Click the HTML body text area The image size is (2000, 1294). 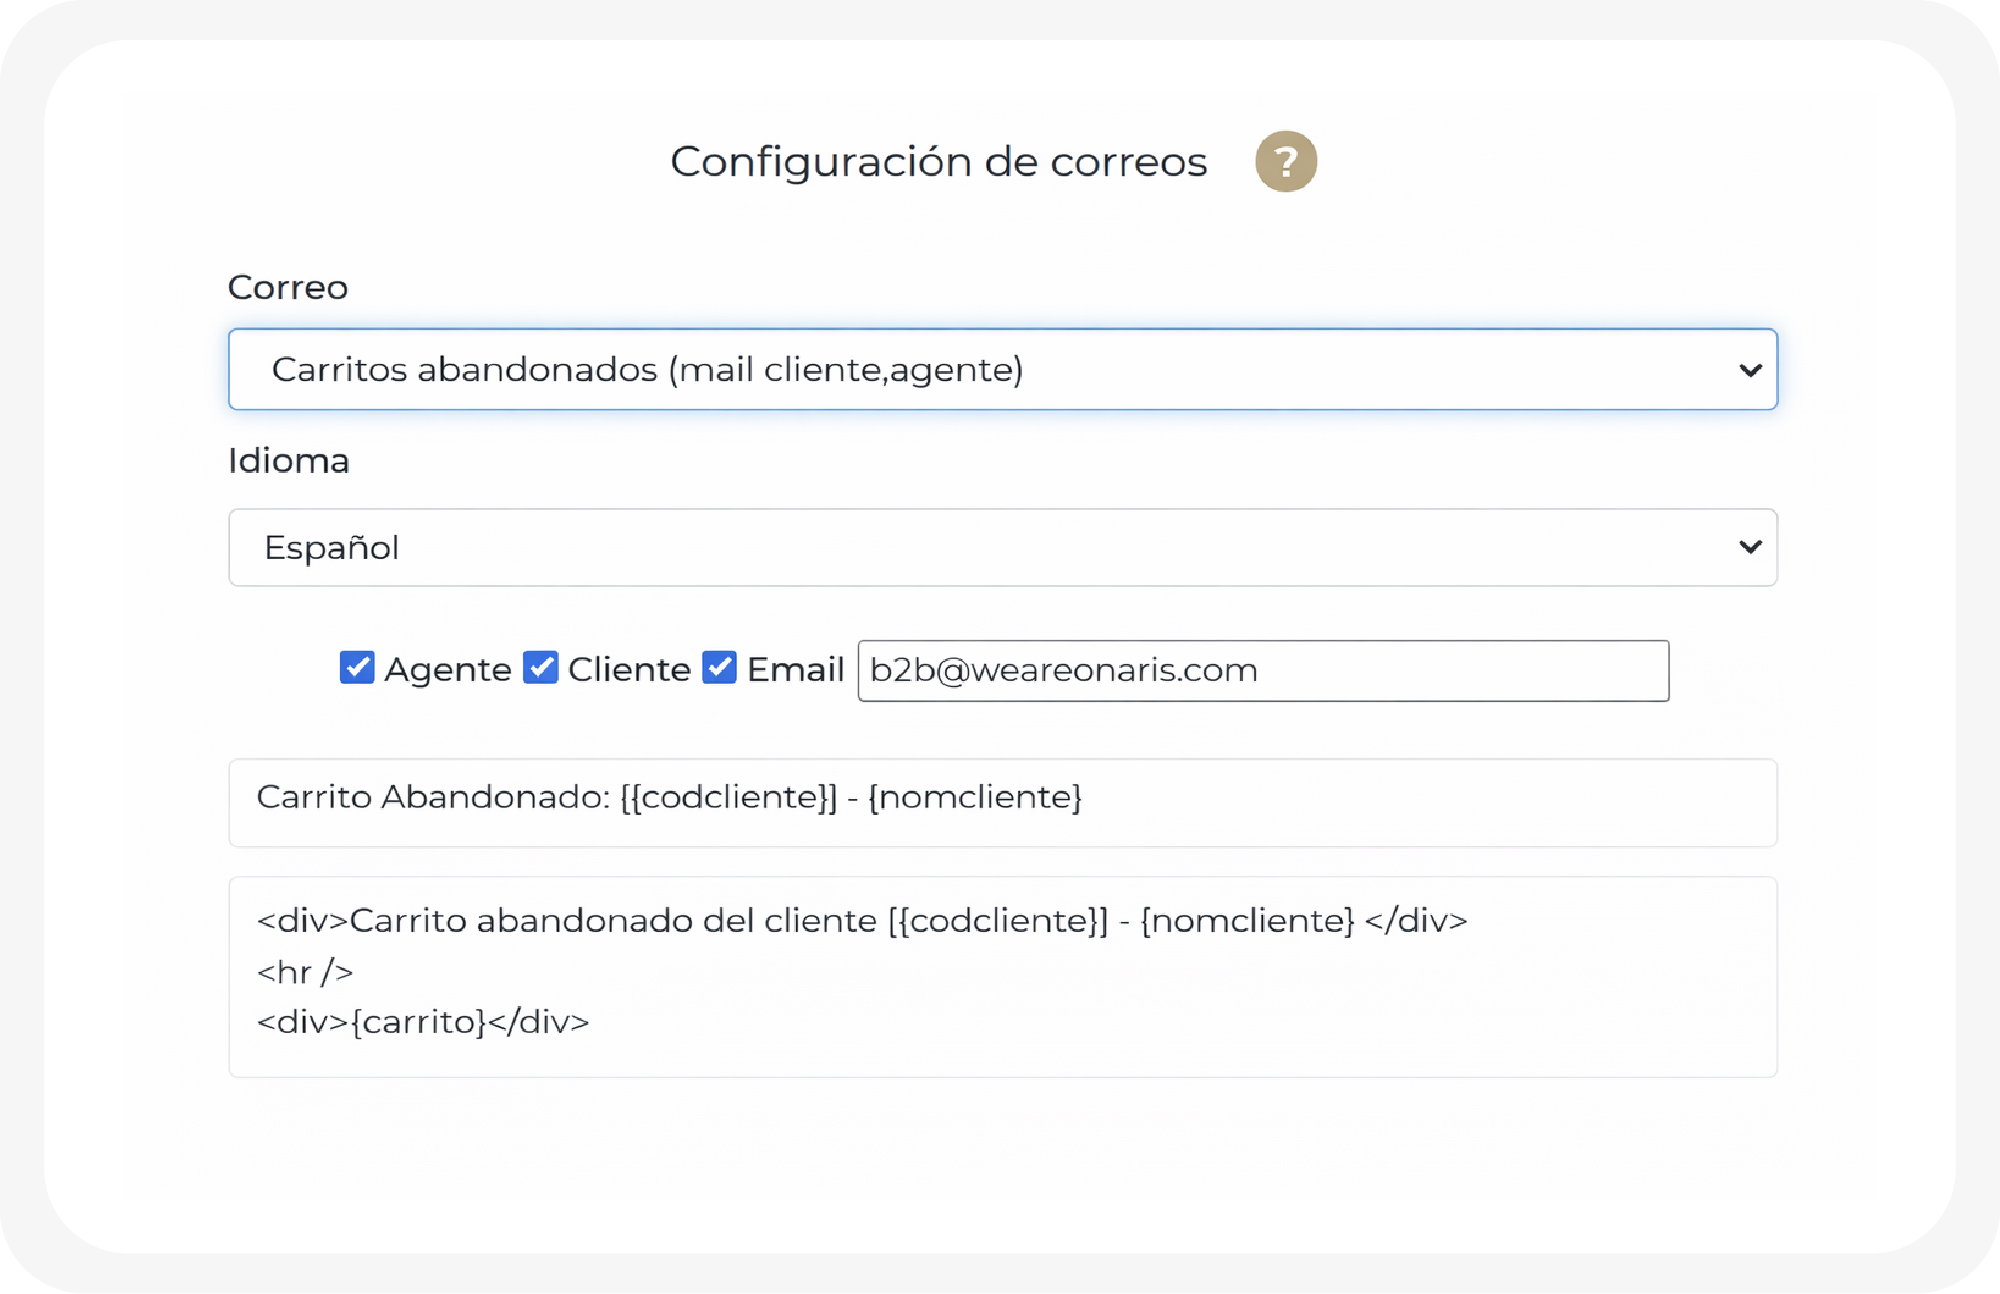click(x=1003, y=977)
